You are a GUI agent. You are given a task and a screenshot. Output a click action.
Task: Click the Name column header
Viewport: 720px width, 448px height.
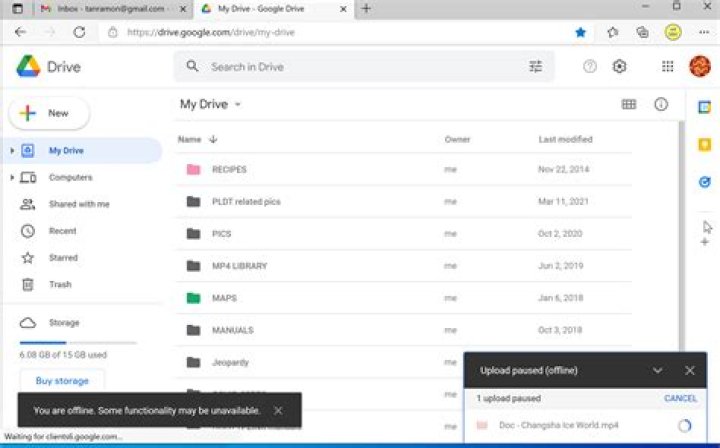pyautogui.click(x=190, y=139)
